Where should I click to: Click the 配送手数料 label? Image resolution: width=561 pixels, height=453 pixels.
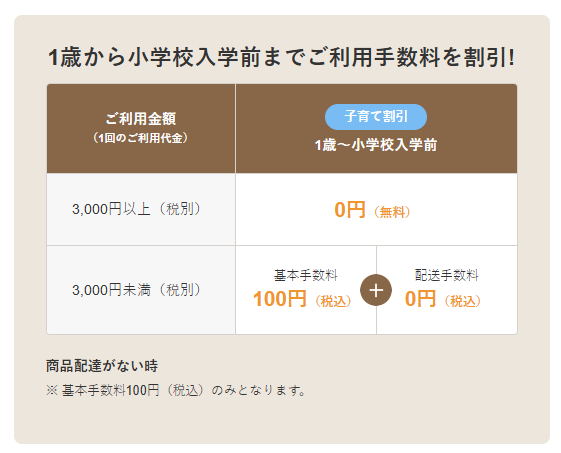(x=447, y=275)
